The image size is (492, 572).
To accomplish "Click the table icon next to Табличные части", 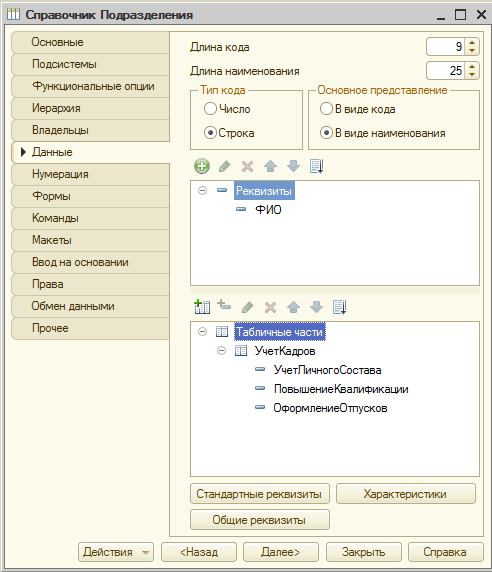I will coord(222,332).
